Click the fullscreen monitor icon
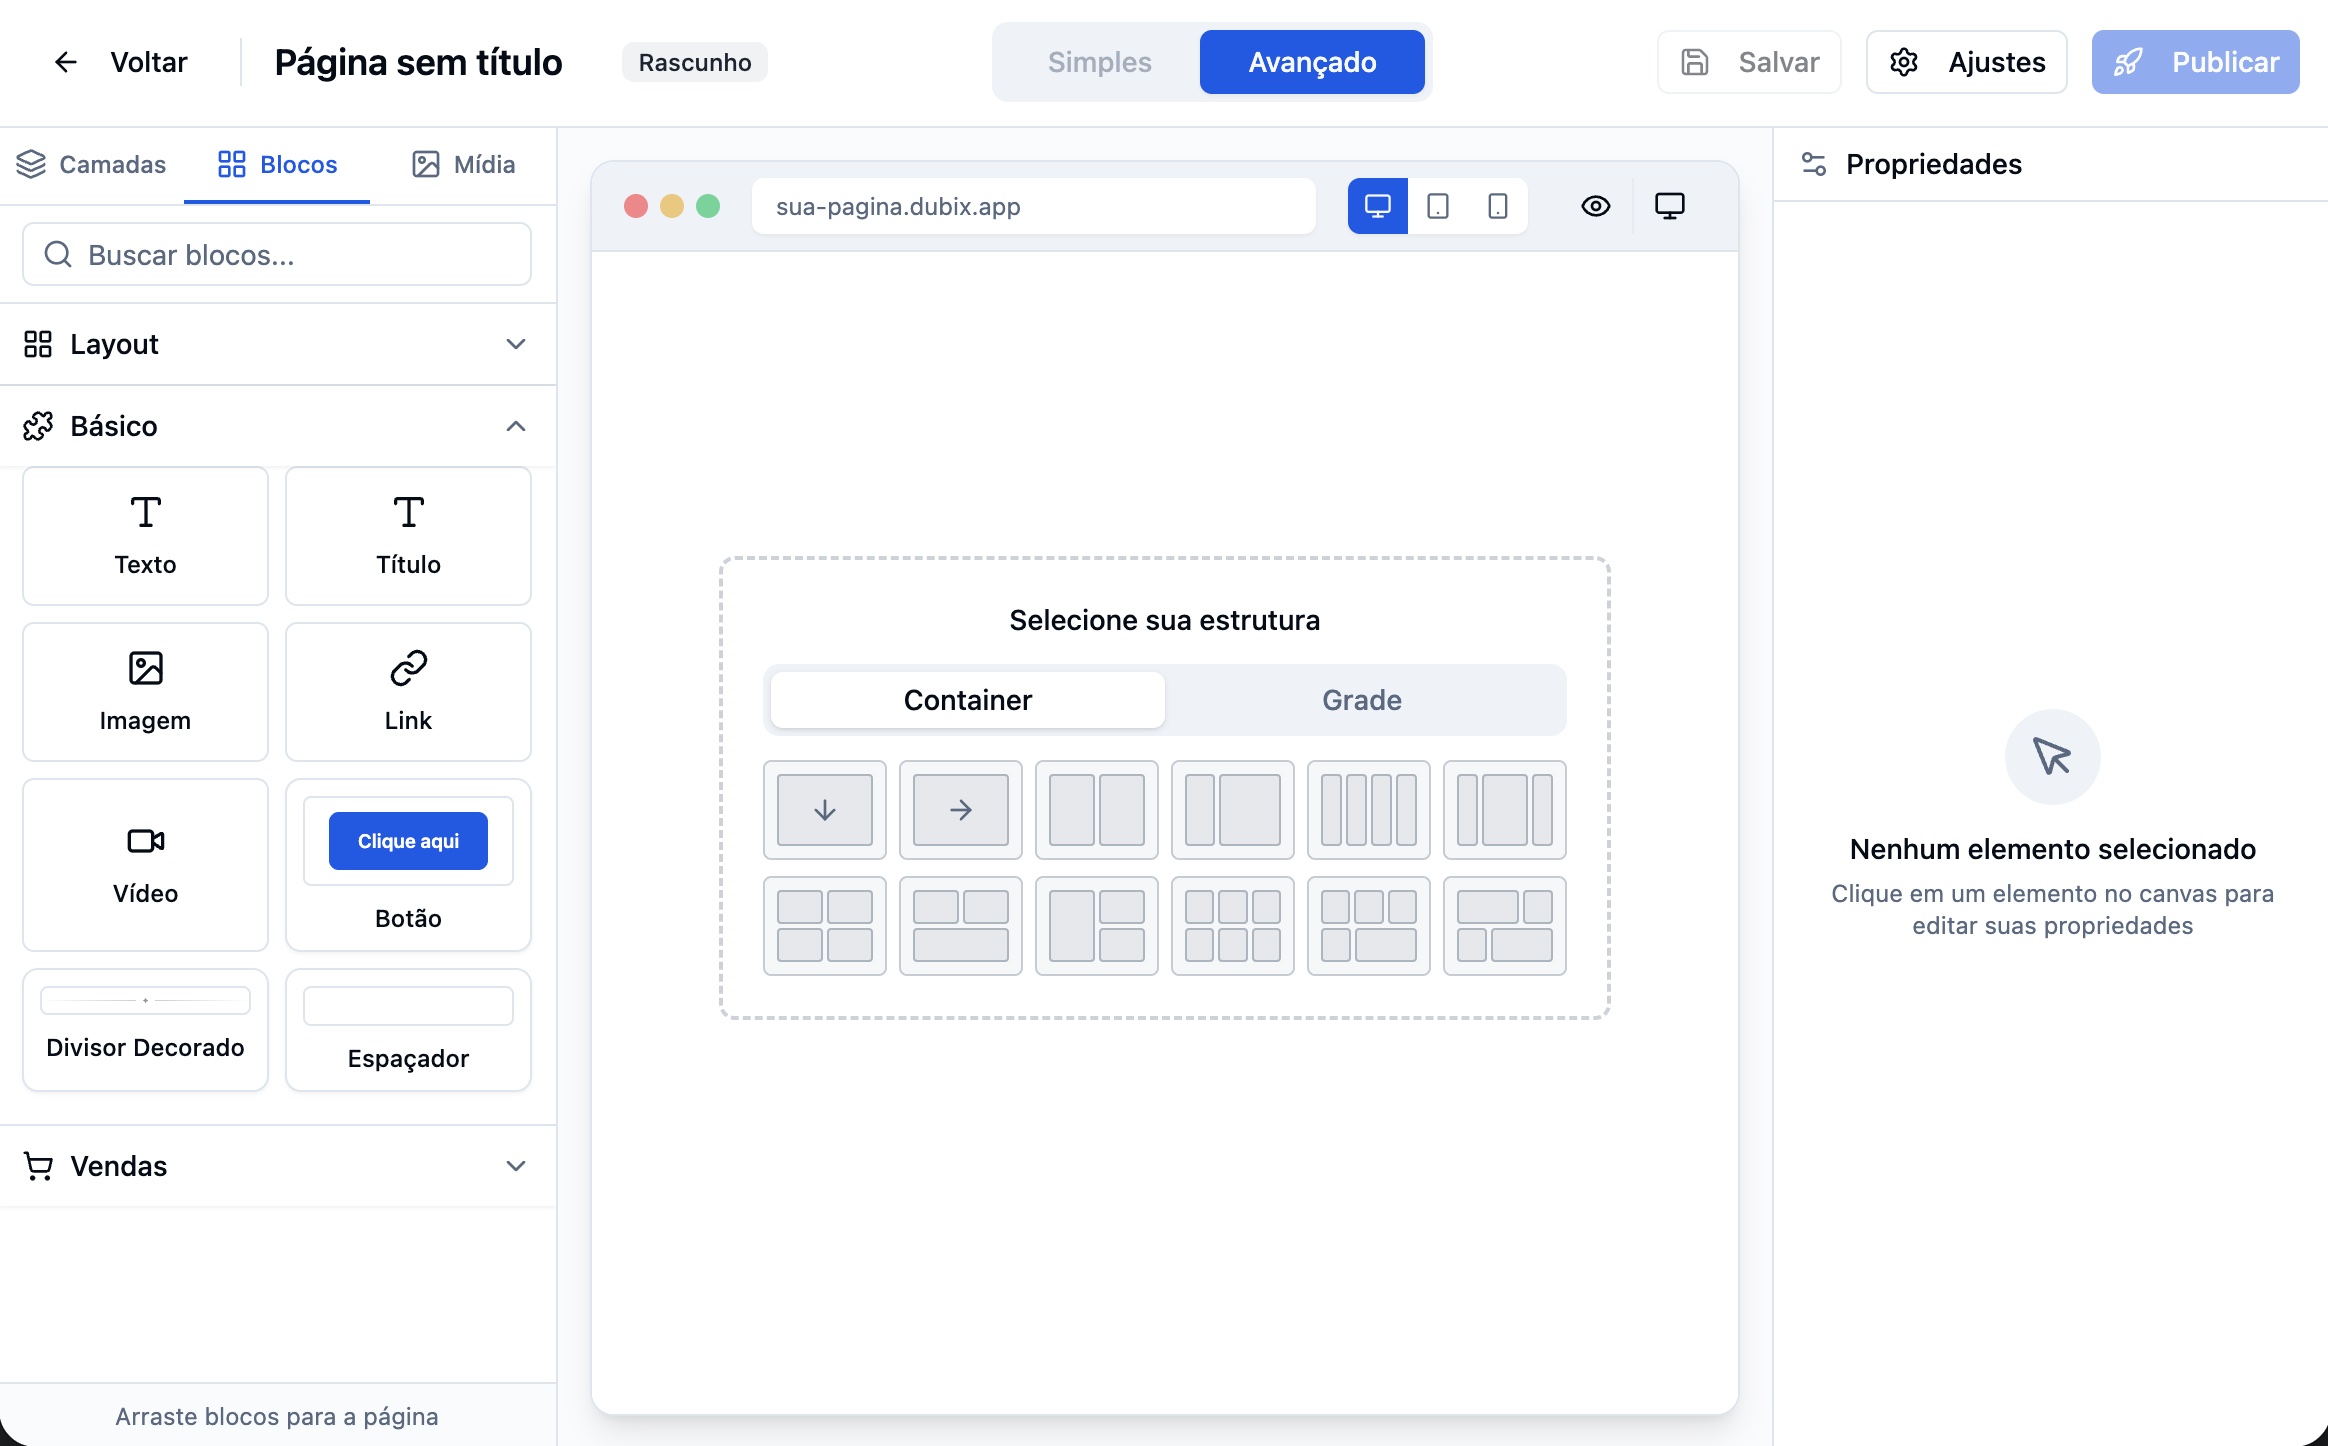Screen dimensions: 2328x1446 pyautogui.click(x=1669, y=206)
